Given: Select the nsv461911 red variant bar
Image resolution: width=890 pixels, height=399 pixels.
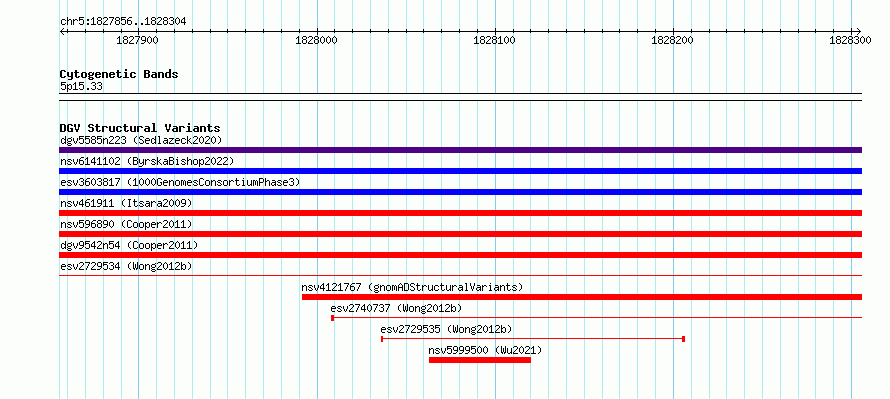Looking at the screenshot, I should point(460,213).
